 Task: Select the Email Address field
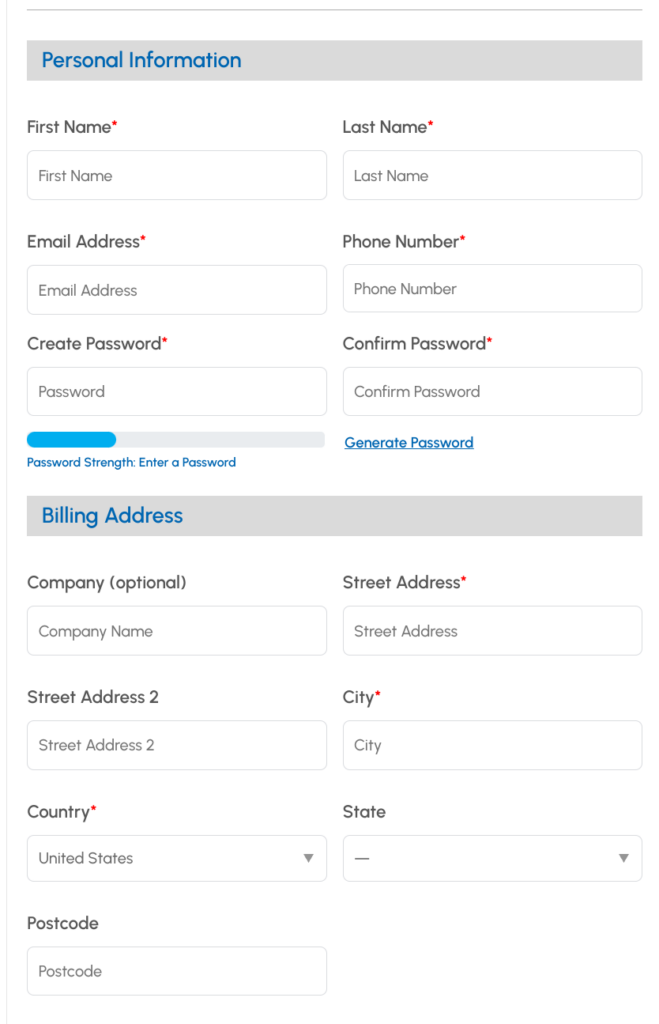176,290
